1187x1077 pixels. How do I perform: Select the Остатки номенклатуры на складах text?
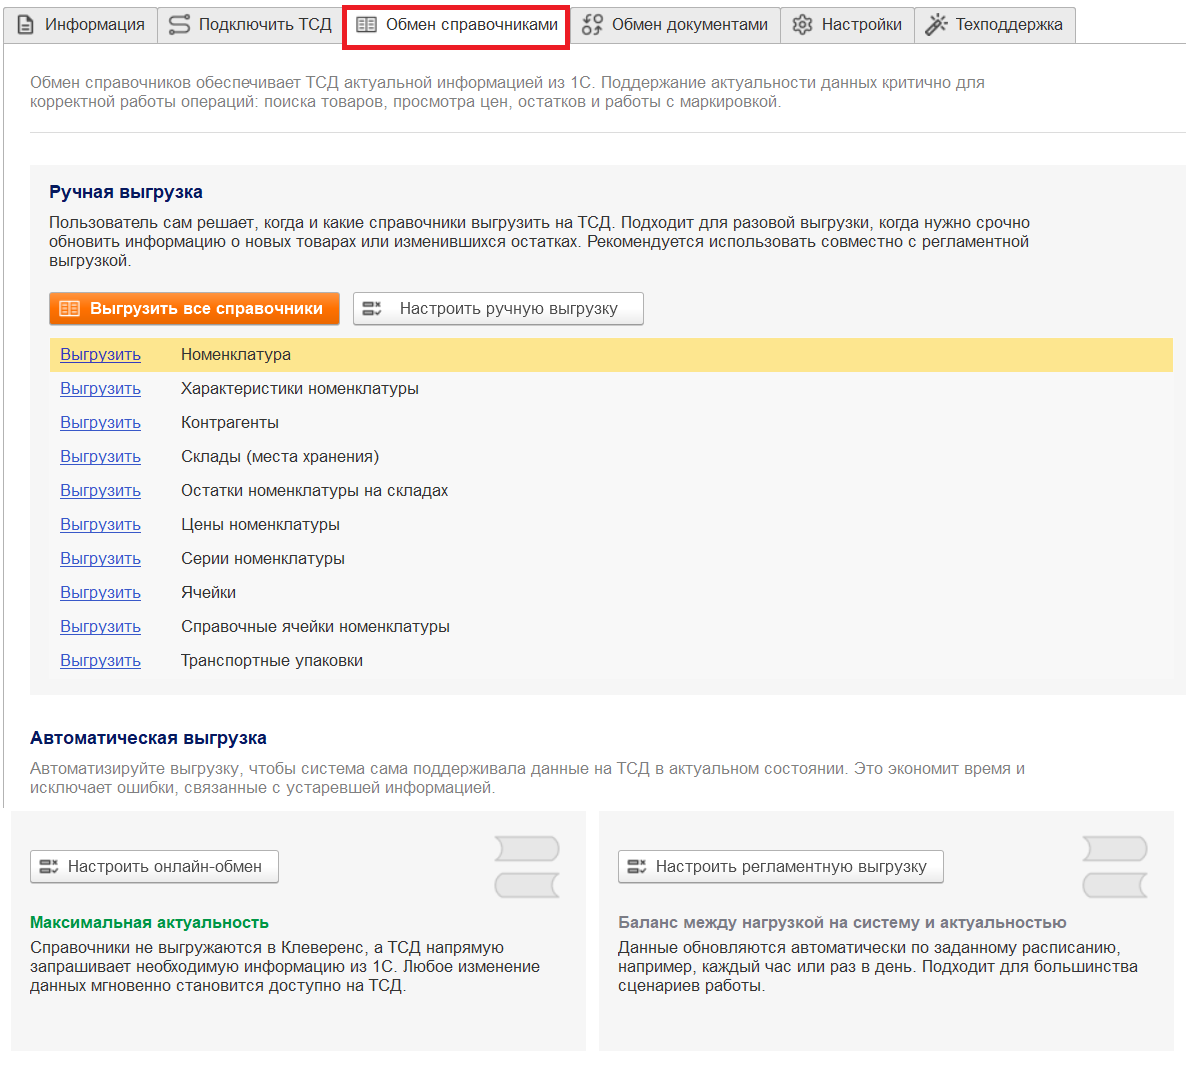click(x=315, y=491)
